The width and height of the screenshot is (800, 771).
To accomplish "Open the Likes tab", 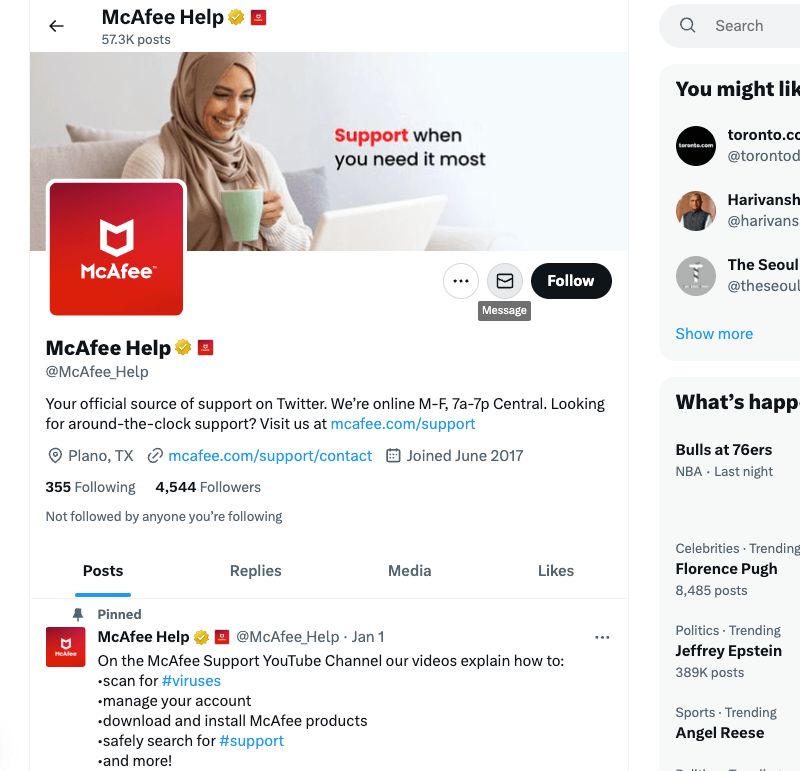I will point(555,571).
